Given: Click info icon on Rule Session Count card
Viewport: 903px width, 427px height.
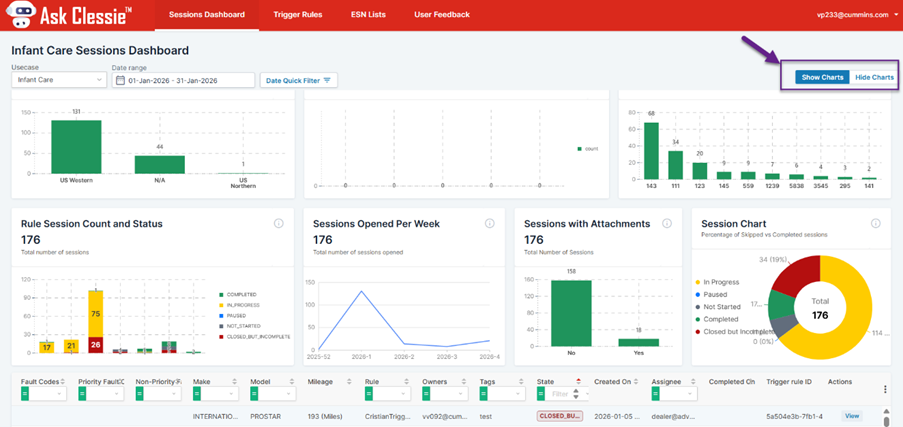Looking at the screenshot, I should click(279, 224).
